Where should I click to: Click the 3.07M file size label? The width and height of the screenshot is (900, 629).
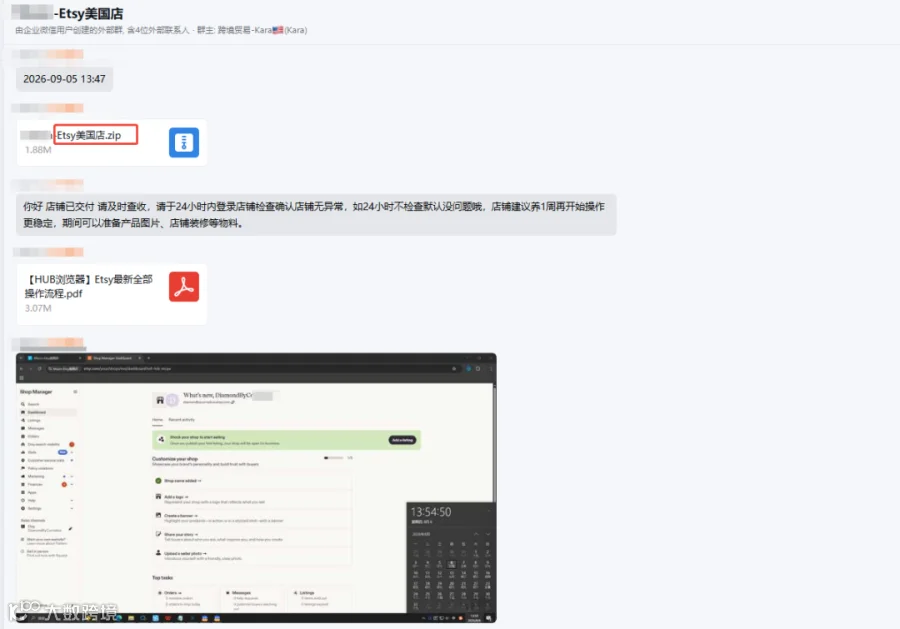coord(38,308)
